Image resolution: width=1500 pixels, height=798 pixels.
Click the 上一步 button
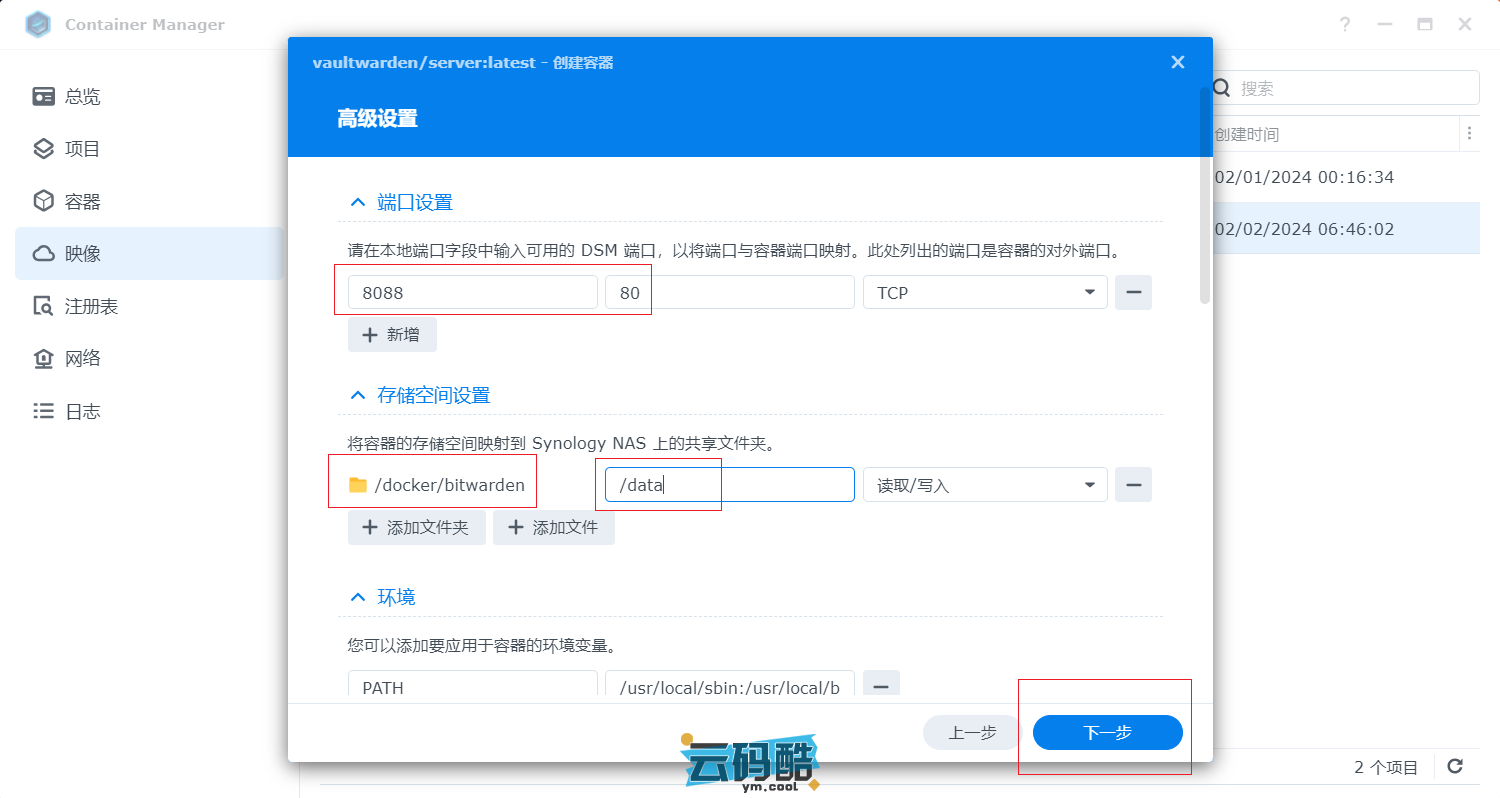tap(972, 733)
